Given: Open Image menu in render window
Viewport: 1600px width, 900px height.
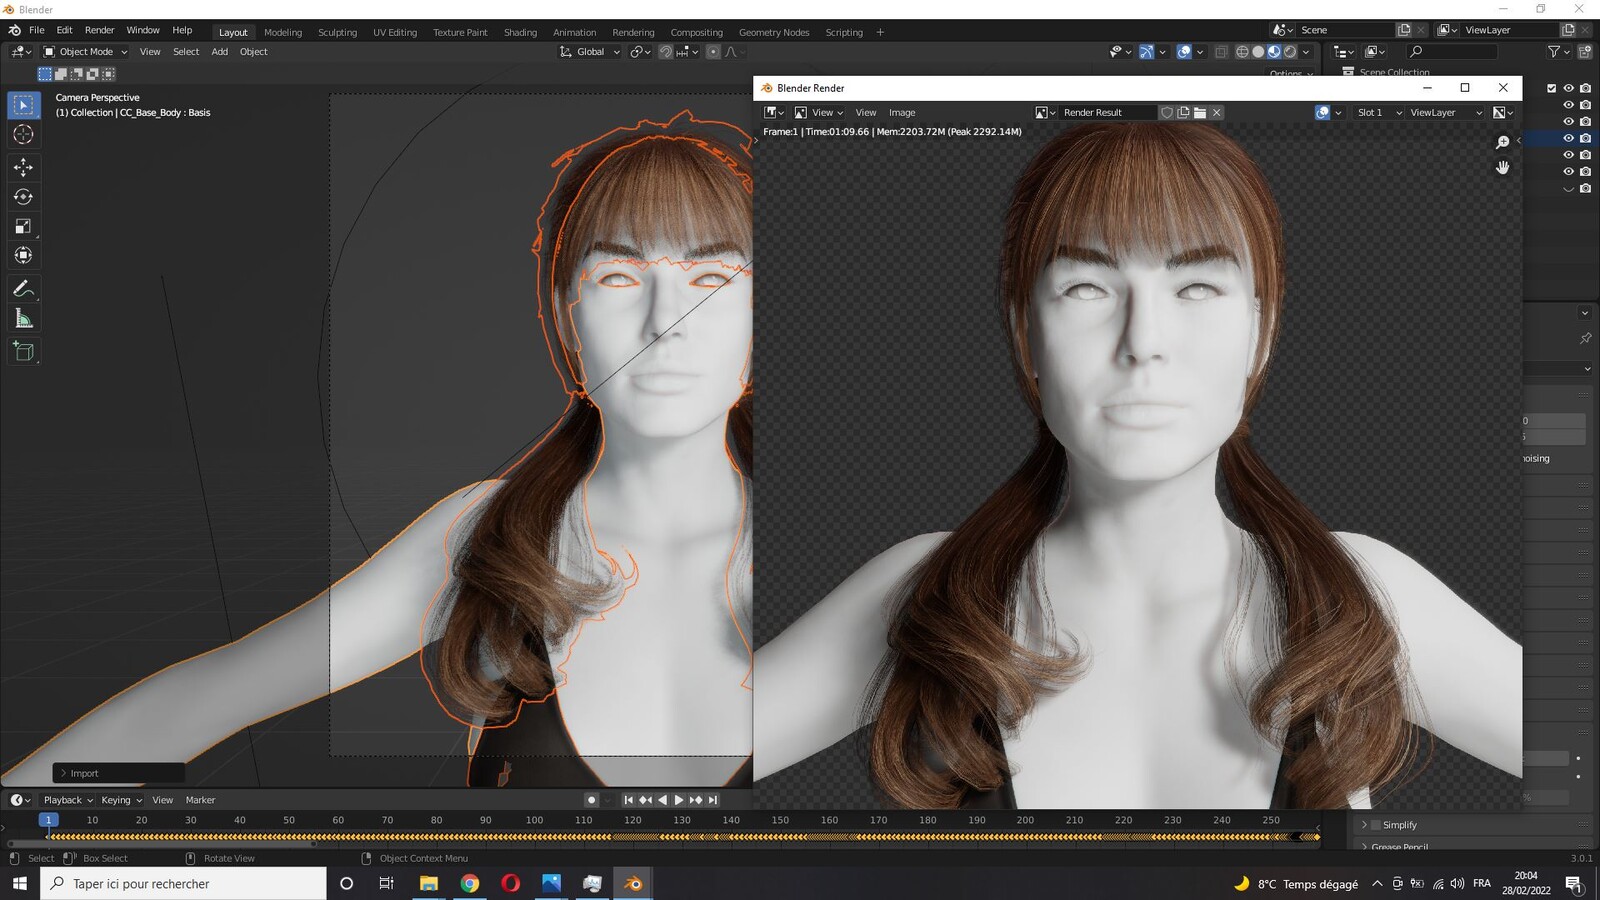Looking at the screenshot, I should click(x=902, y=113).
